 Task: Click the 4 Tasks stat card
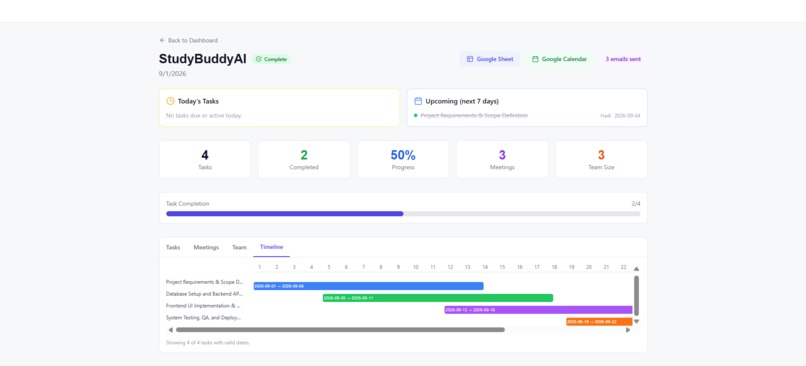205,160
